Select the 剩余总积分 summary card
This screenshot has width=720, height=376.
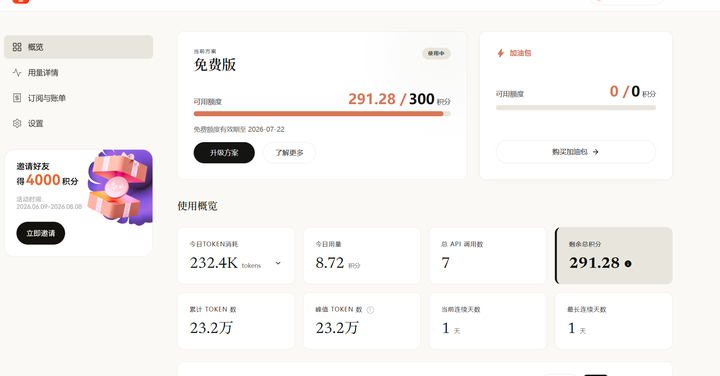pos(614,256)
